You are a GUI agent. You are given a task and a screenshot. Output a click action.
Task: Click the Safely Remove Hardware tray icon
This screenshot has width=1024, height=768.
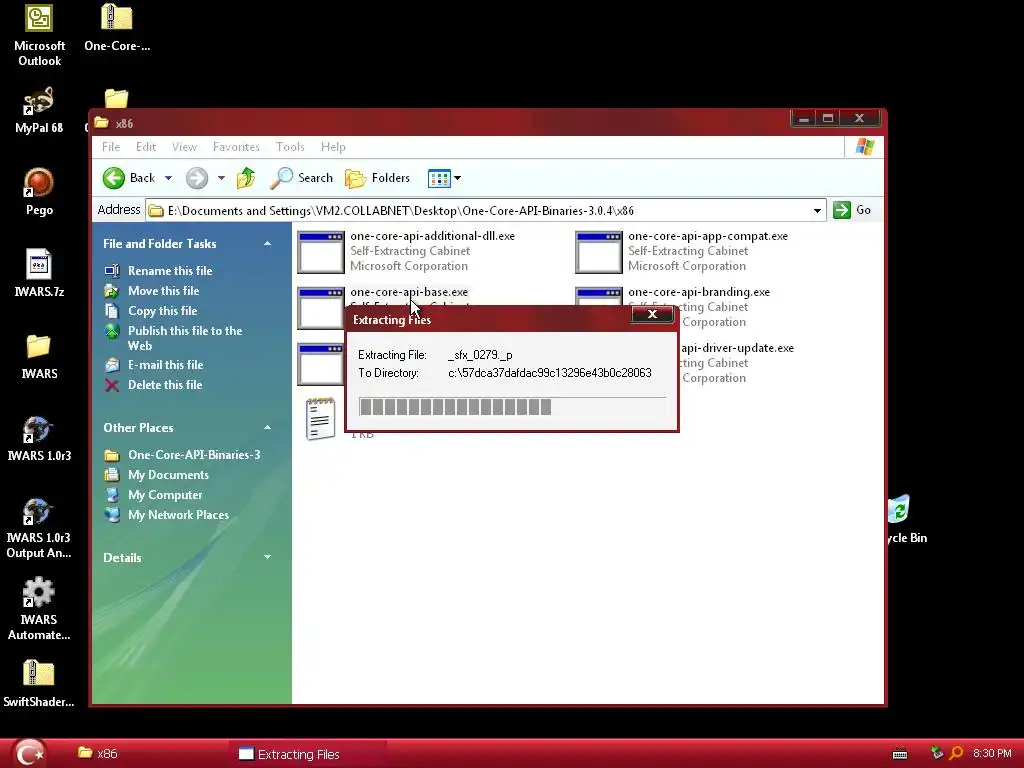pos(936,754)
